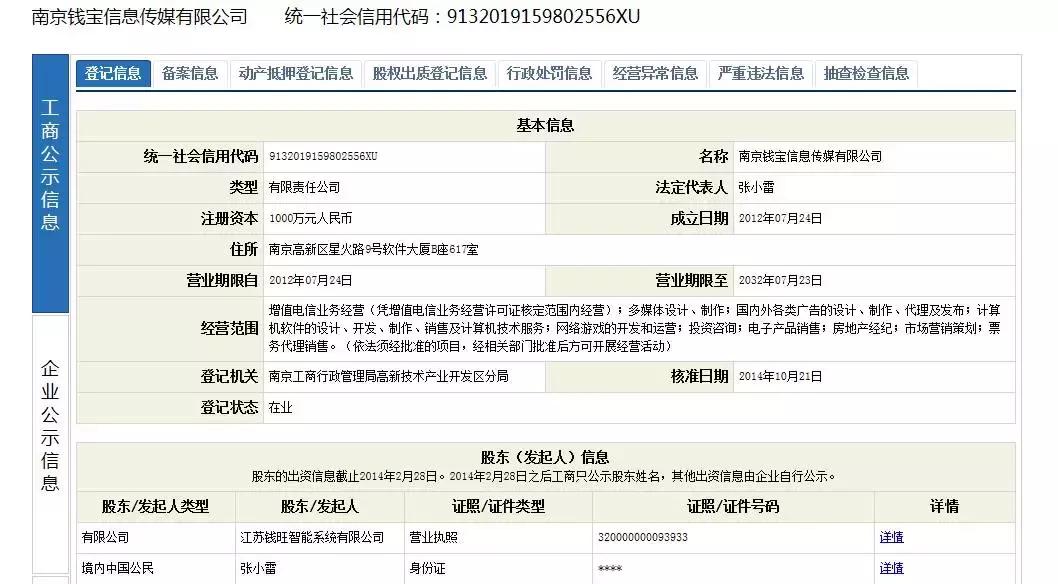Click legal representative name 张小雷

coord(759,186)
